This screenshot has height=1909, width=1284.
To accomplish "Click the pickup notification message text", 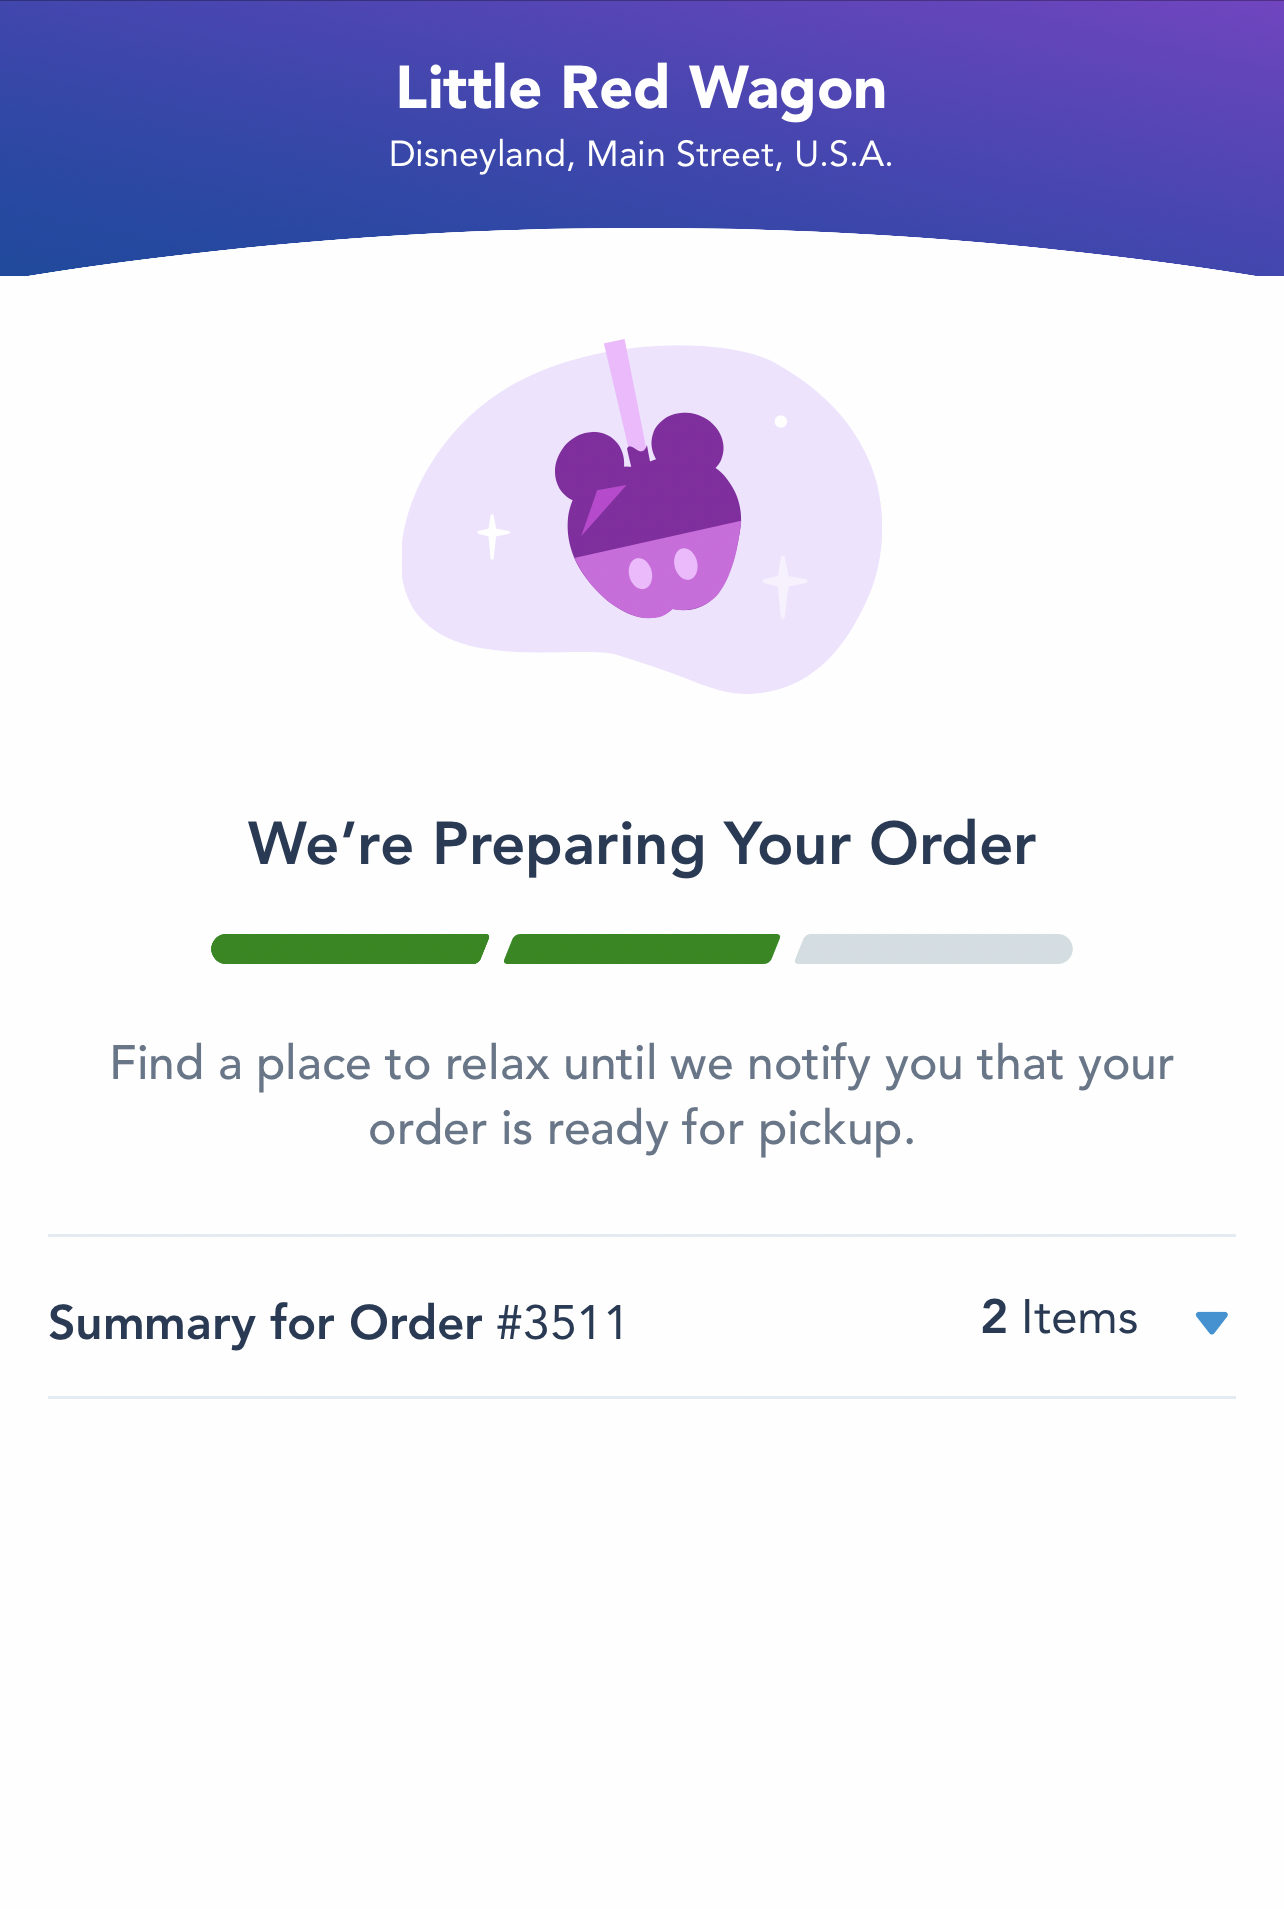I will coord(641,1096).
